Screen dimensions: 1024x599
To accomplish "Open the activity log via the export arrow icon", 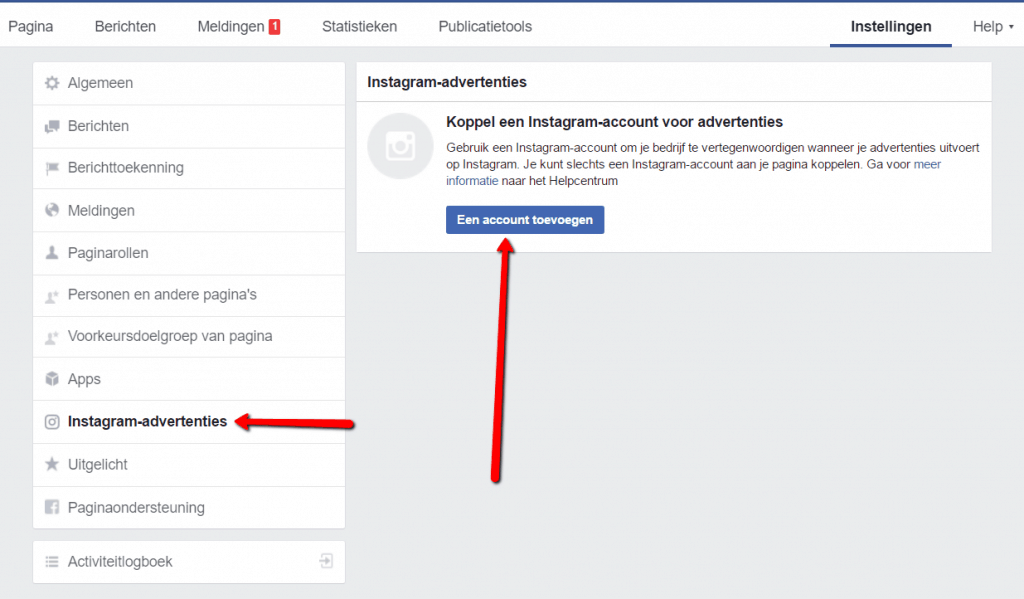I will pyautogui.click(x=325, y=561).
